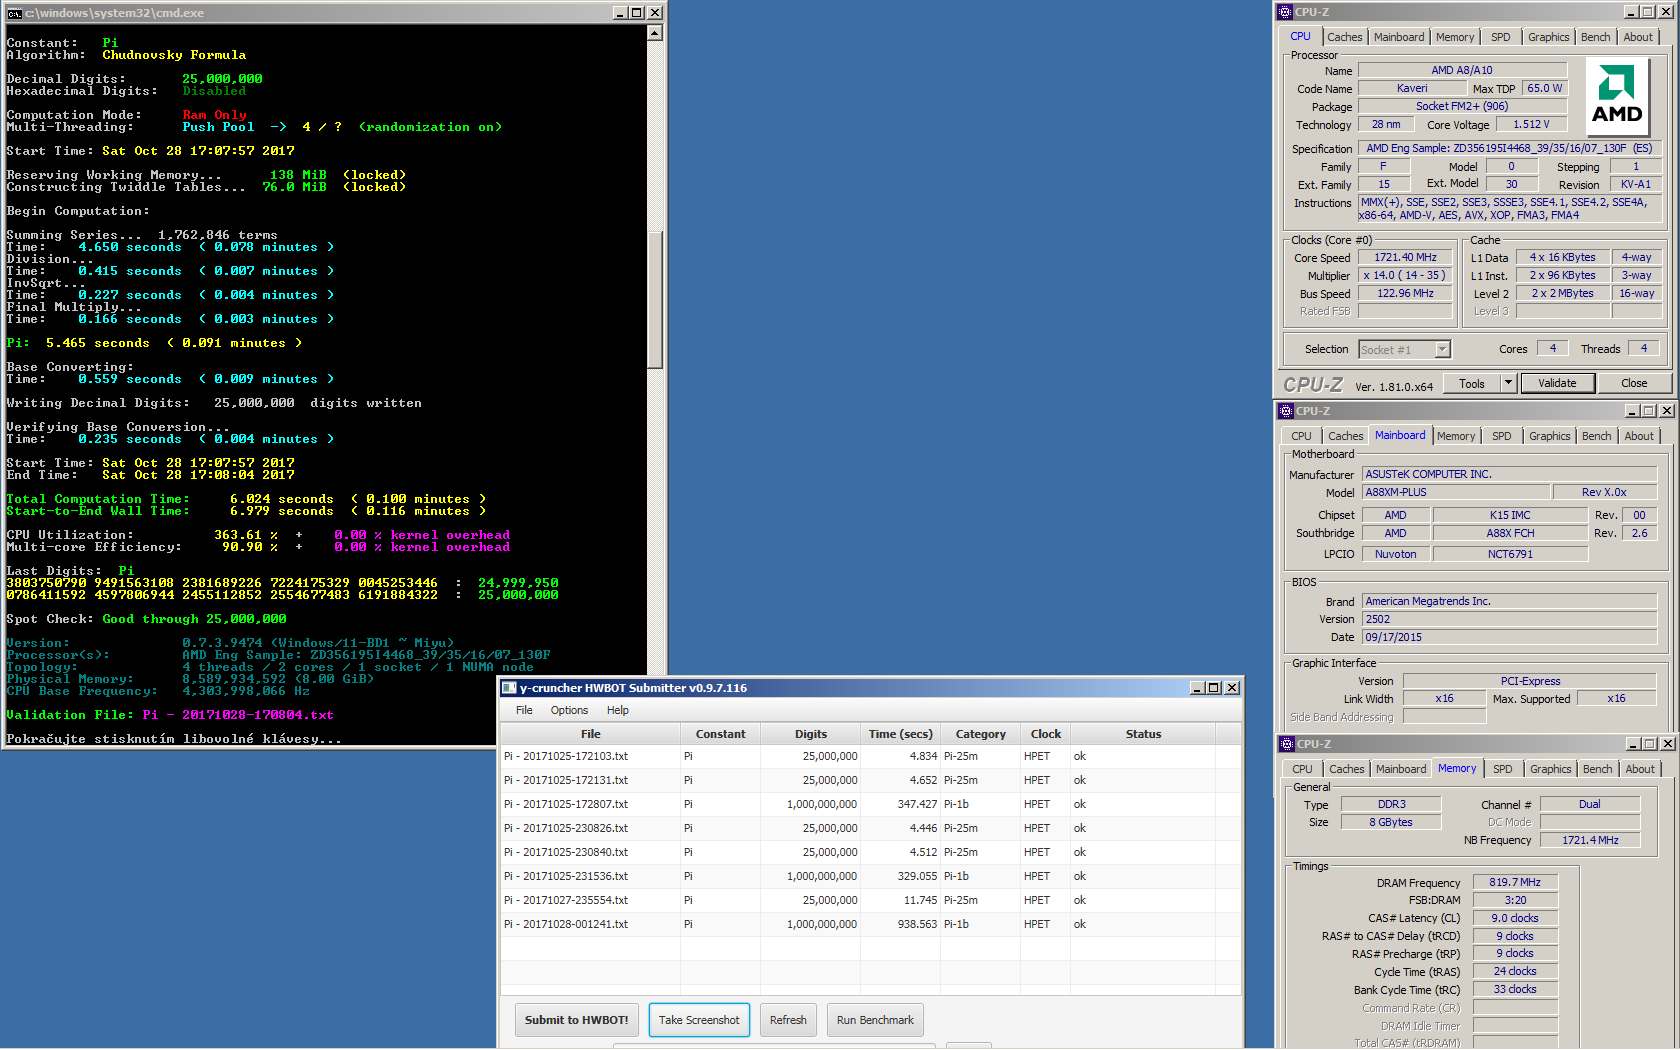Viewport: 1680px width, 1050px height.
Task: Sort by the Constant column header
Action: pyautogui.click(x=721, y=734)
